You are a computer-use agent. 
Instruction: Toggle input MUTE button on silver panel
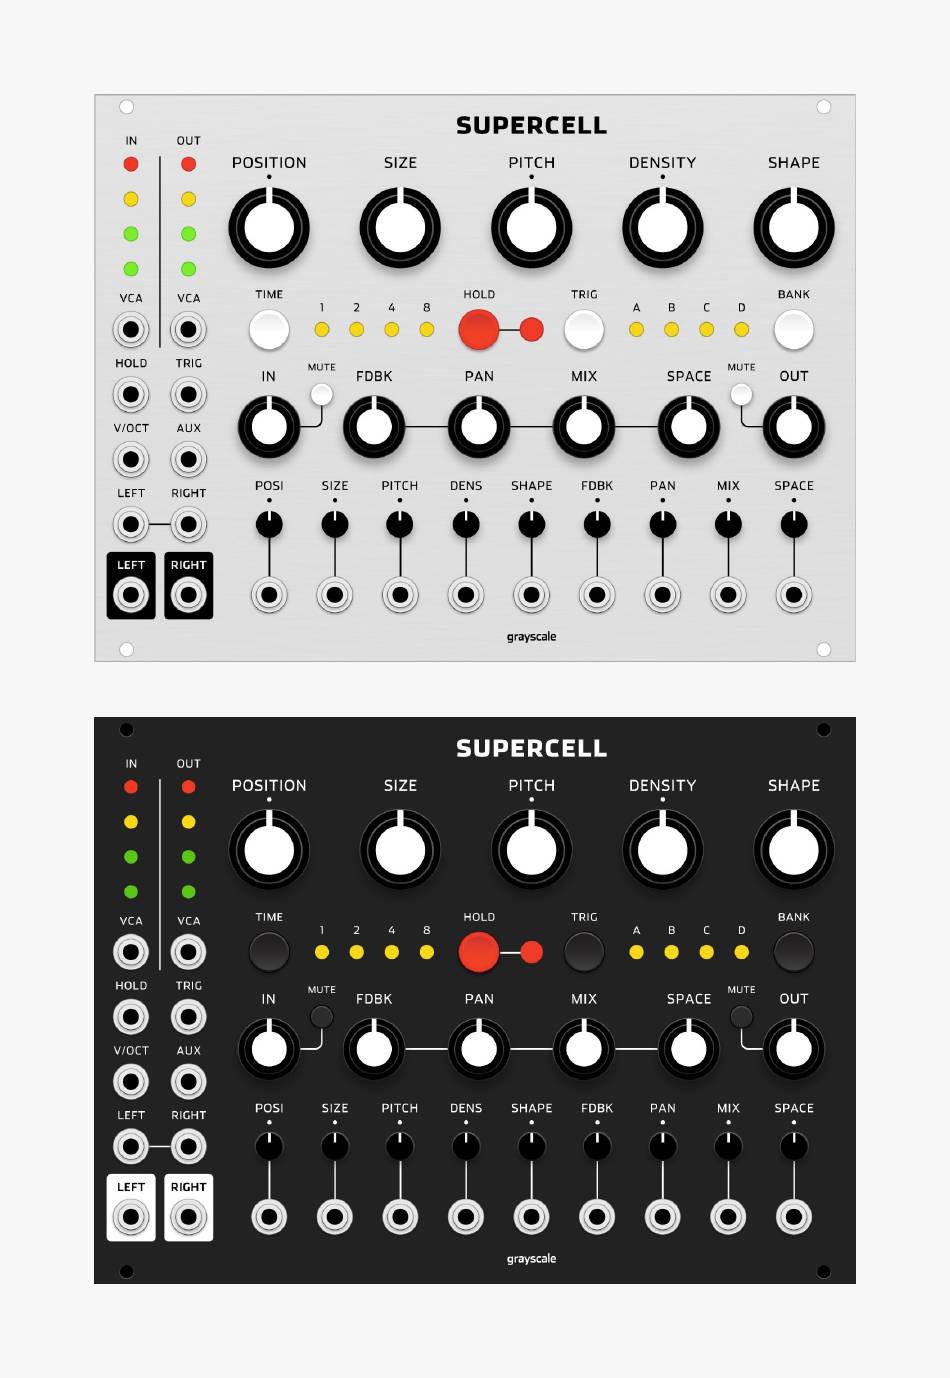321,394
